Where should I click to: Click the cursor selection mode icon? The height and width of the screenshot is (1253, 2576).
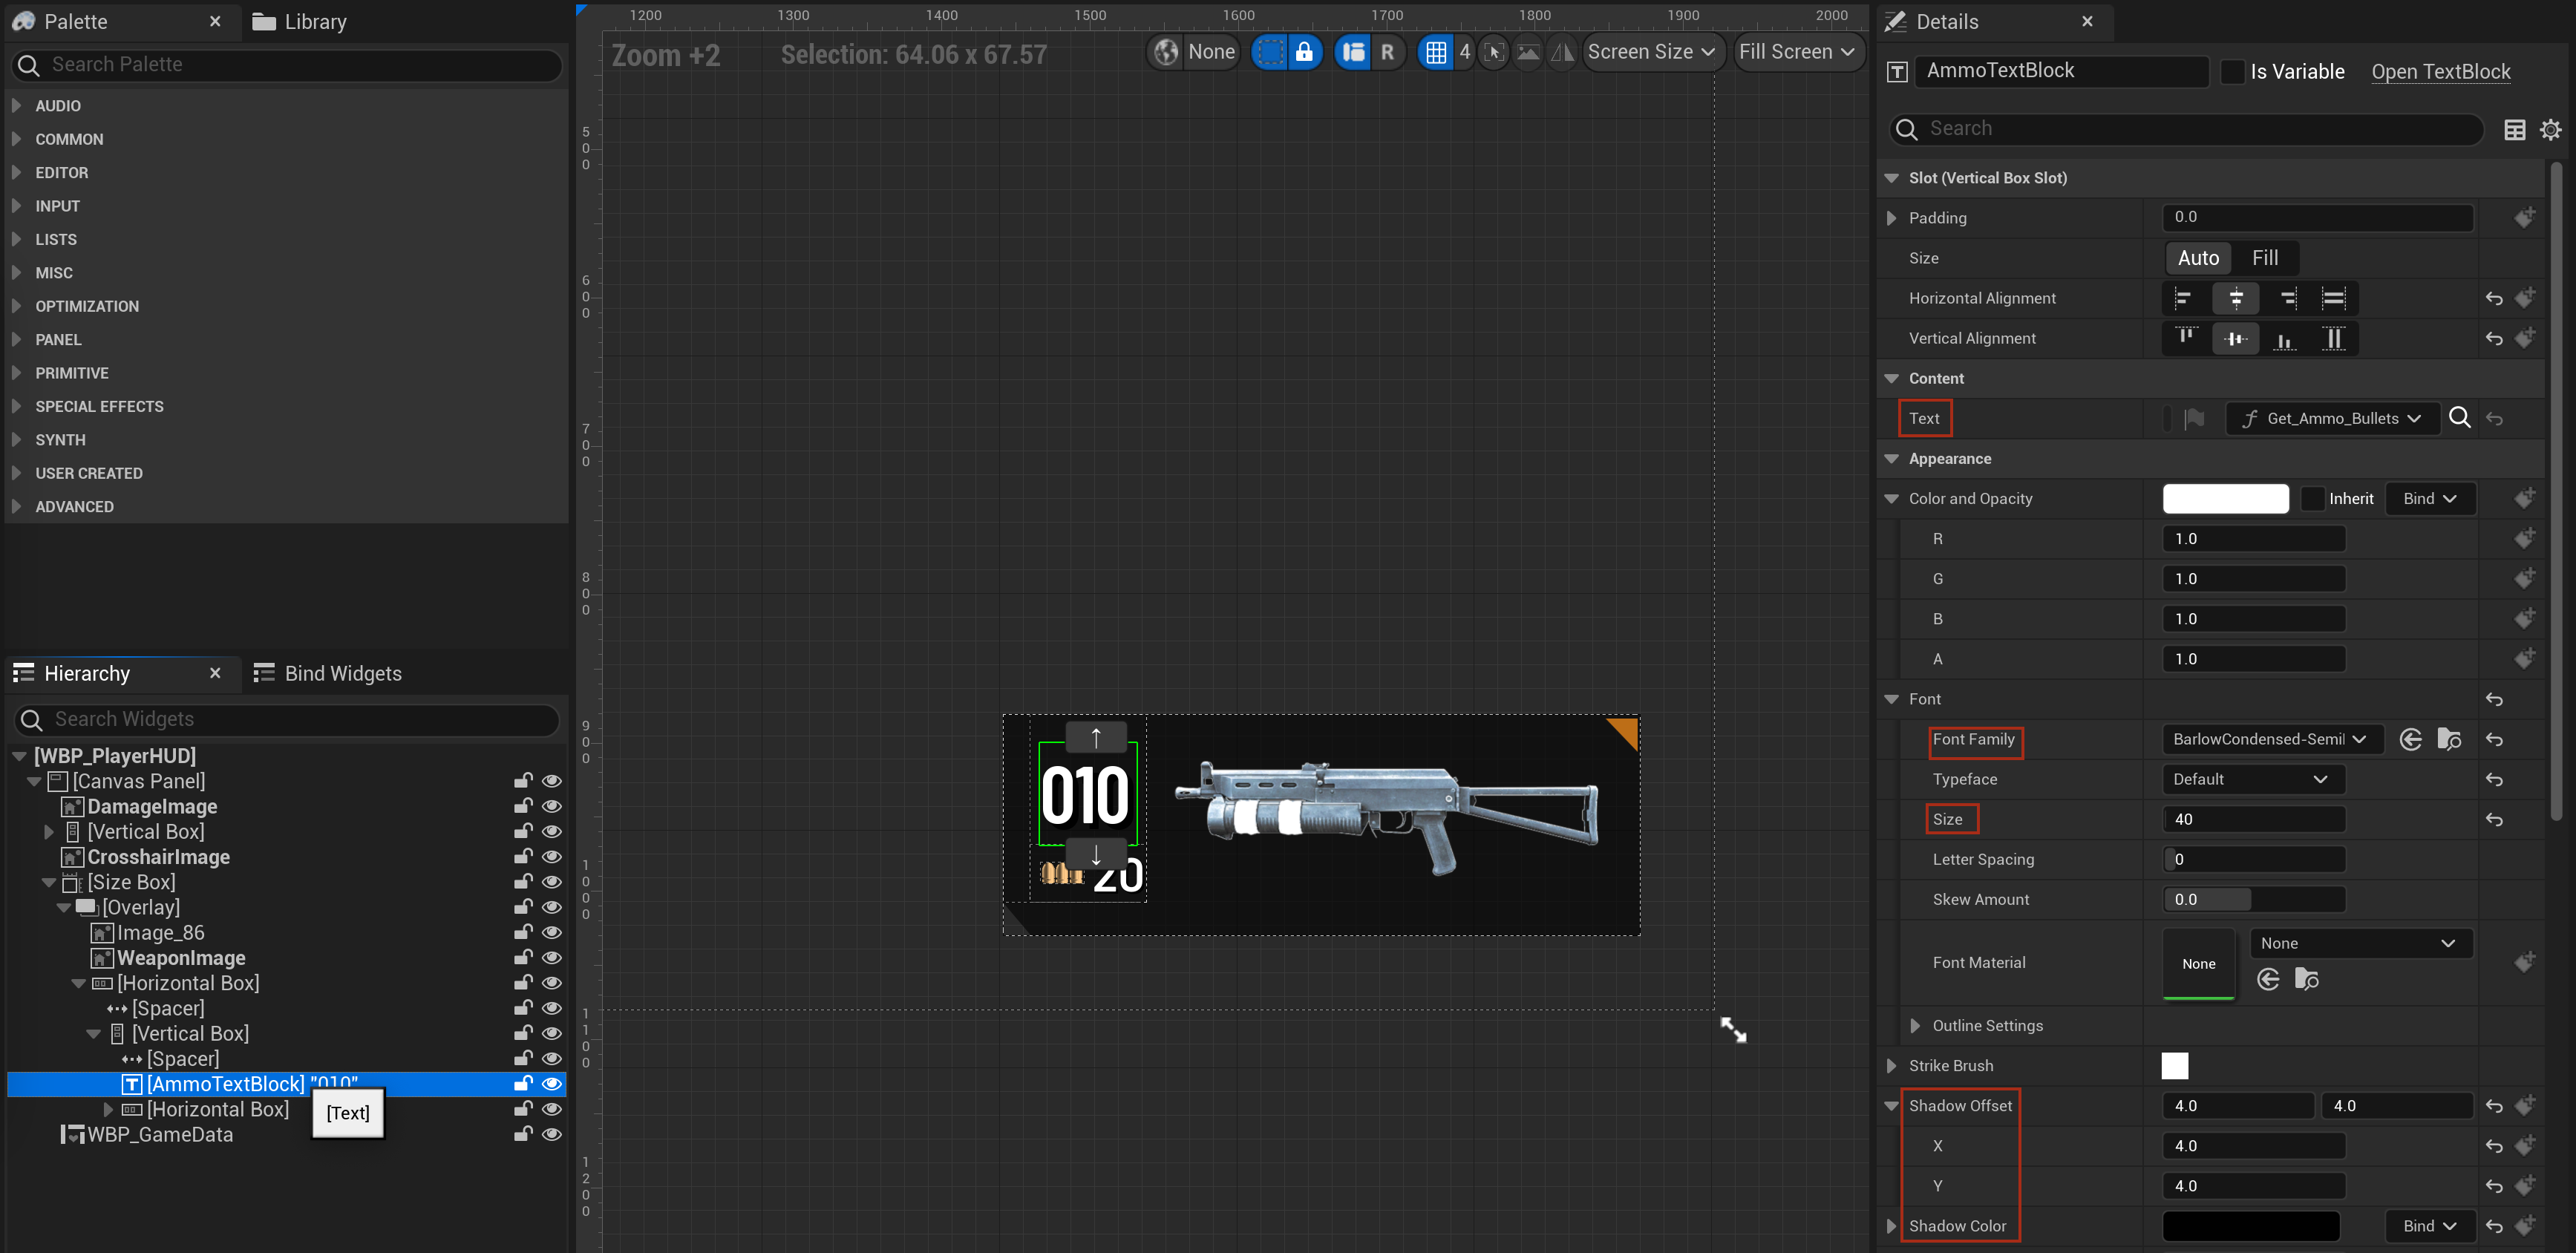click(x=1494, y=52)
